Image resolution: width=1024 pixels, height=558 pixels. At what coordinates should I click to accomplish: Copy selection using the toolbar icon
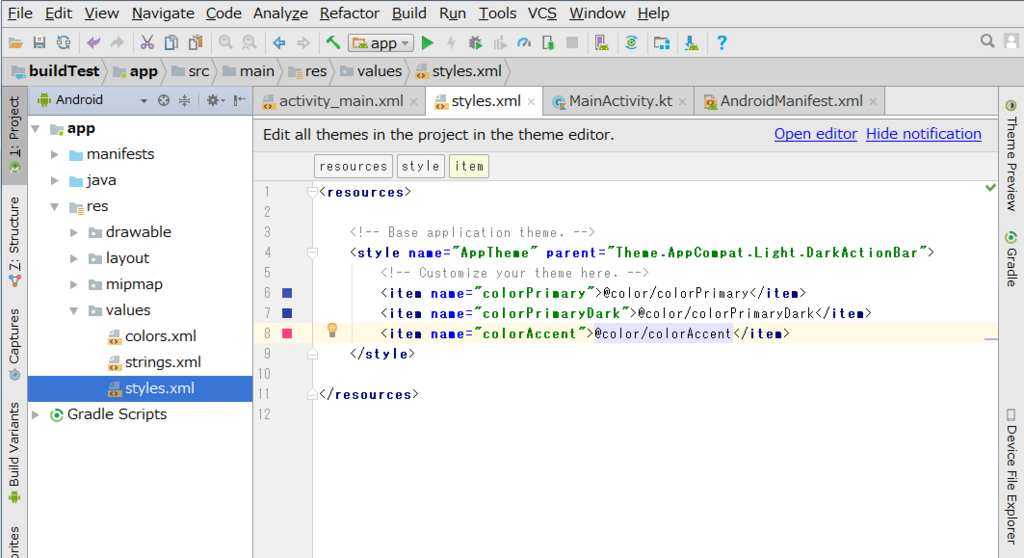pyautogui.click(x=171, y=43)
